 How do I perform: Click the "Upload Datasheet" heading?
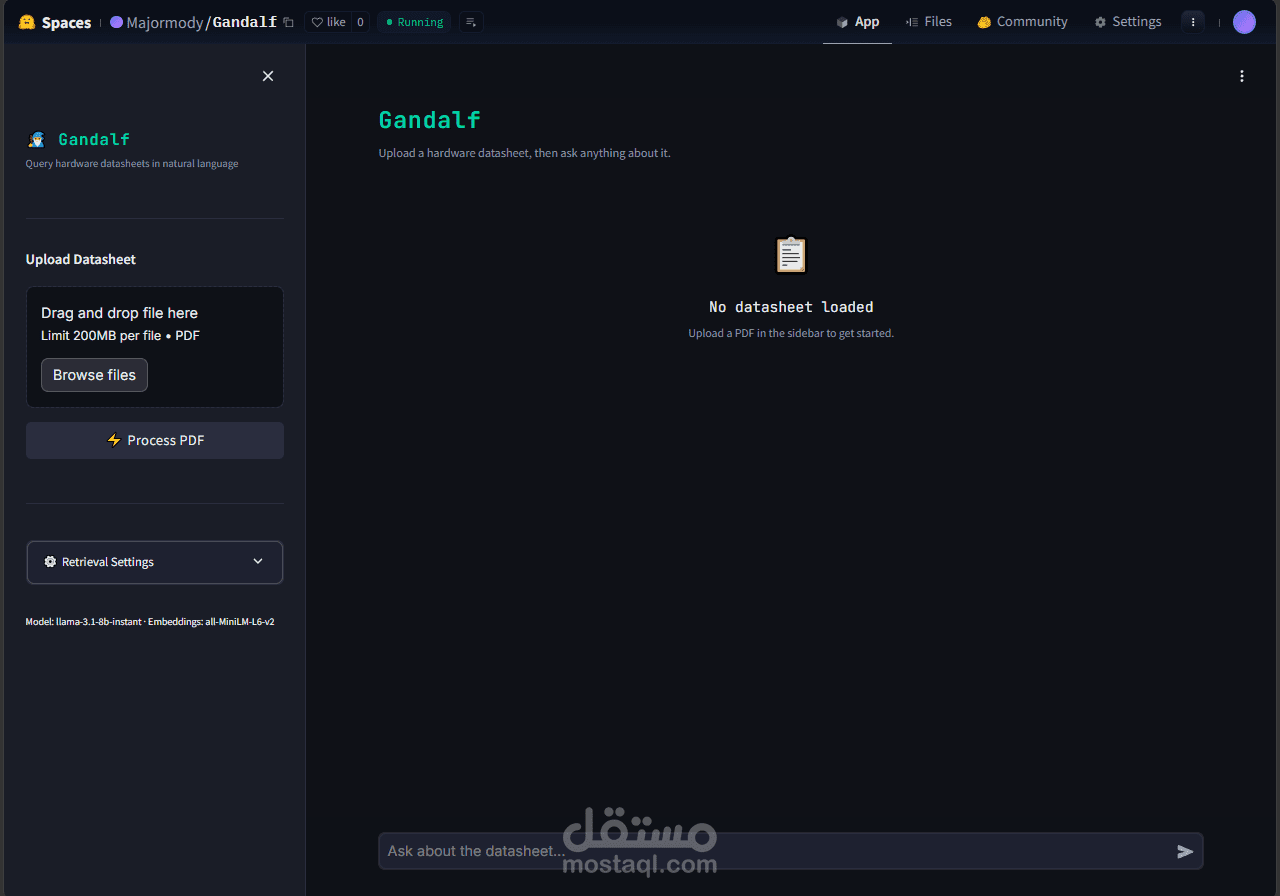[81, 259]
